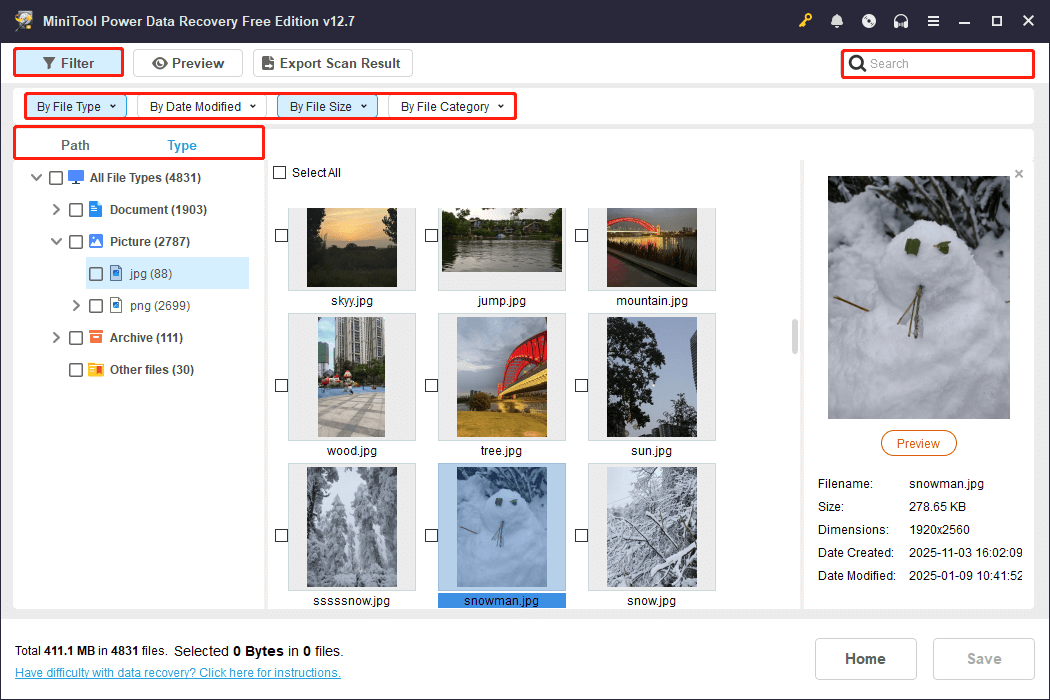This screenshot has width=1050, height=700.
Task: Select the snow.jpg thumbnail
Action: point(651,527)
